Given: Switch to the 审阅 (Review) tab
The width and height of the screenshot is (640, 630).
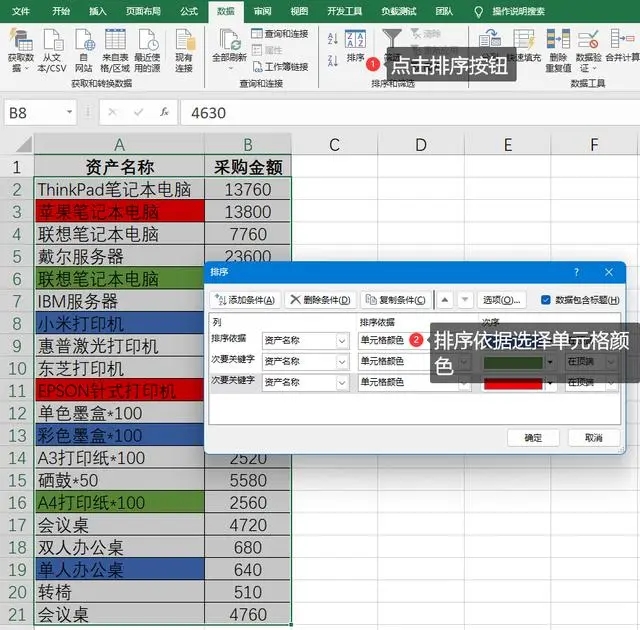Looking at the screenshot, I should [x=262, y=11].
